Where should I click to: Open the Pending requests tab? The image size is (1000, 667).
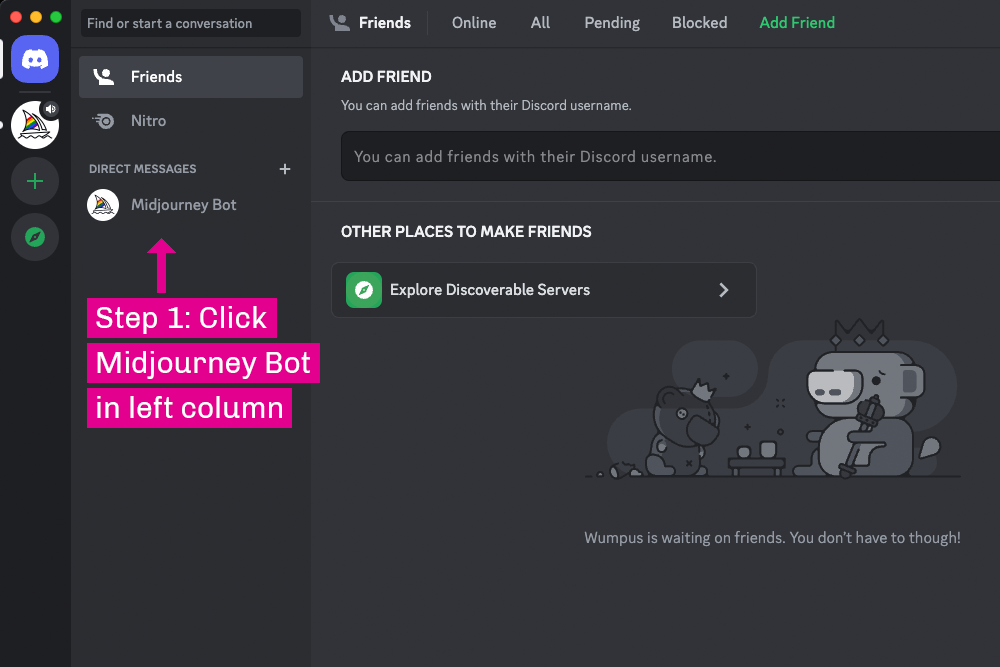[612, 23]
